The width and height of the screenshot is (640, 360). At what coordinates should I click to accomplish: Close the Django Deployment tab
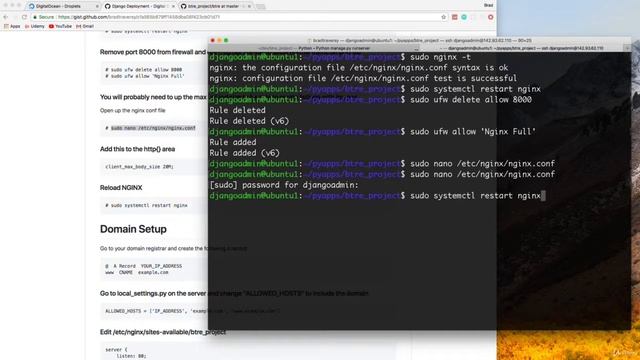pyautogui.click(x=173, y=6)
